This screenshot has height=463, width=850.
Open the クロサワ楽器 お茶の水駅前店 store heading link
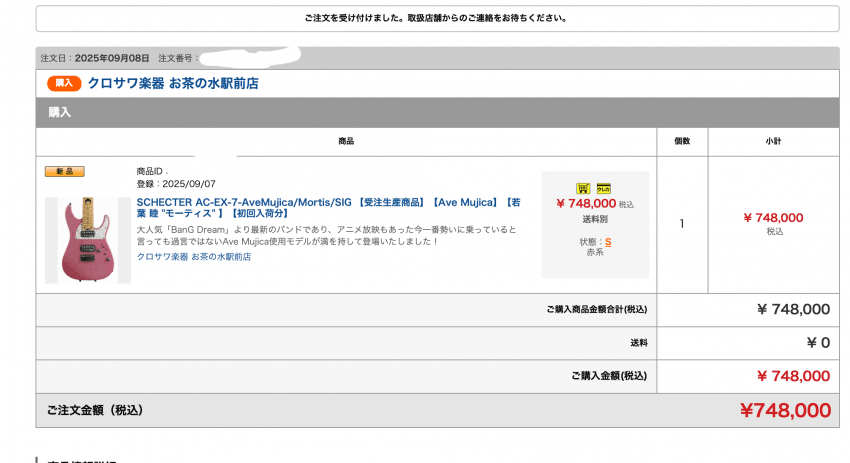coord(173,83)
